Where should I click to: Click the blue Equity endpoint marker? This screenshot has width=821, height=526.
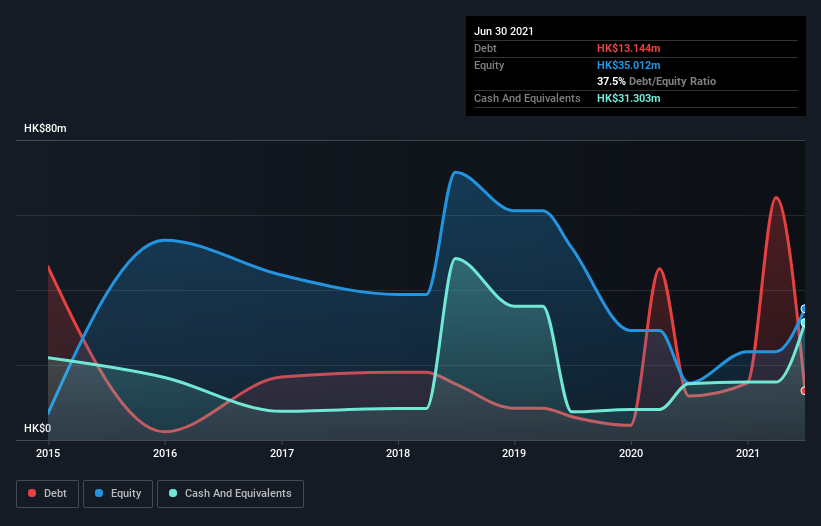[x=804, y=309]
